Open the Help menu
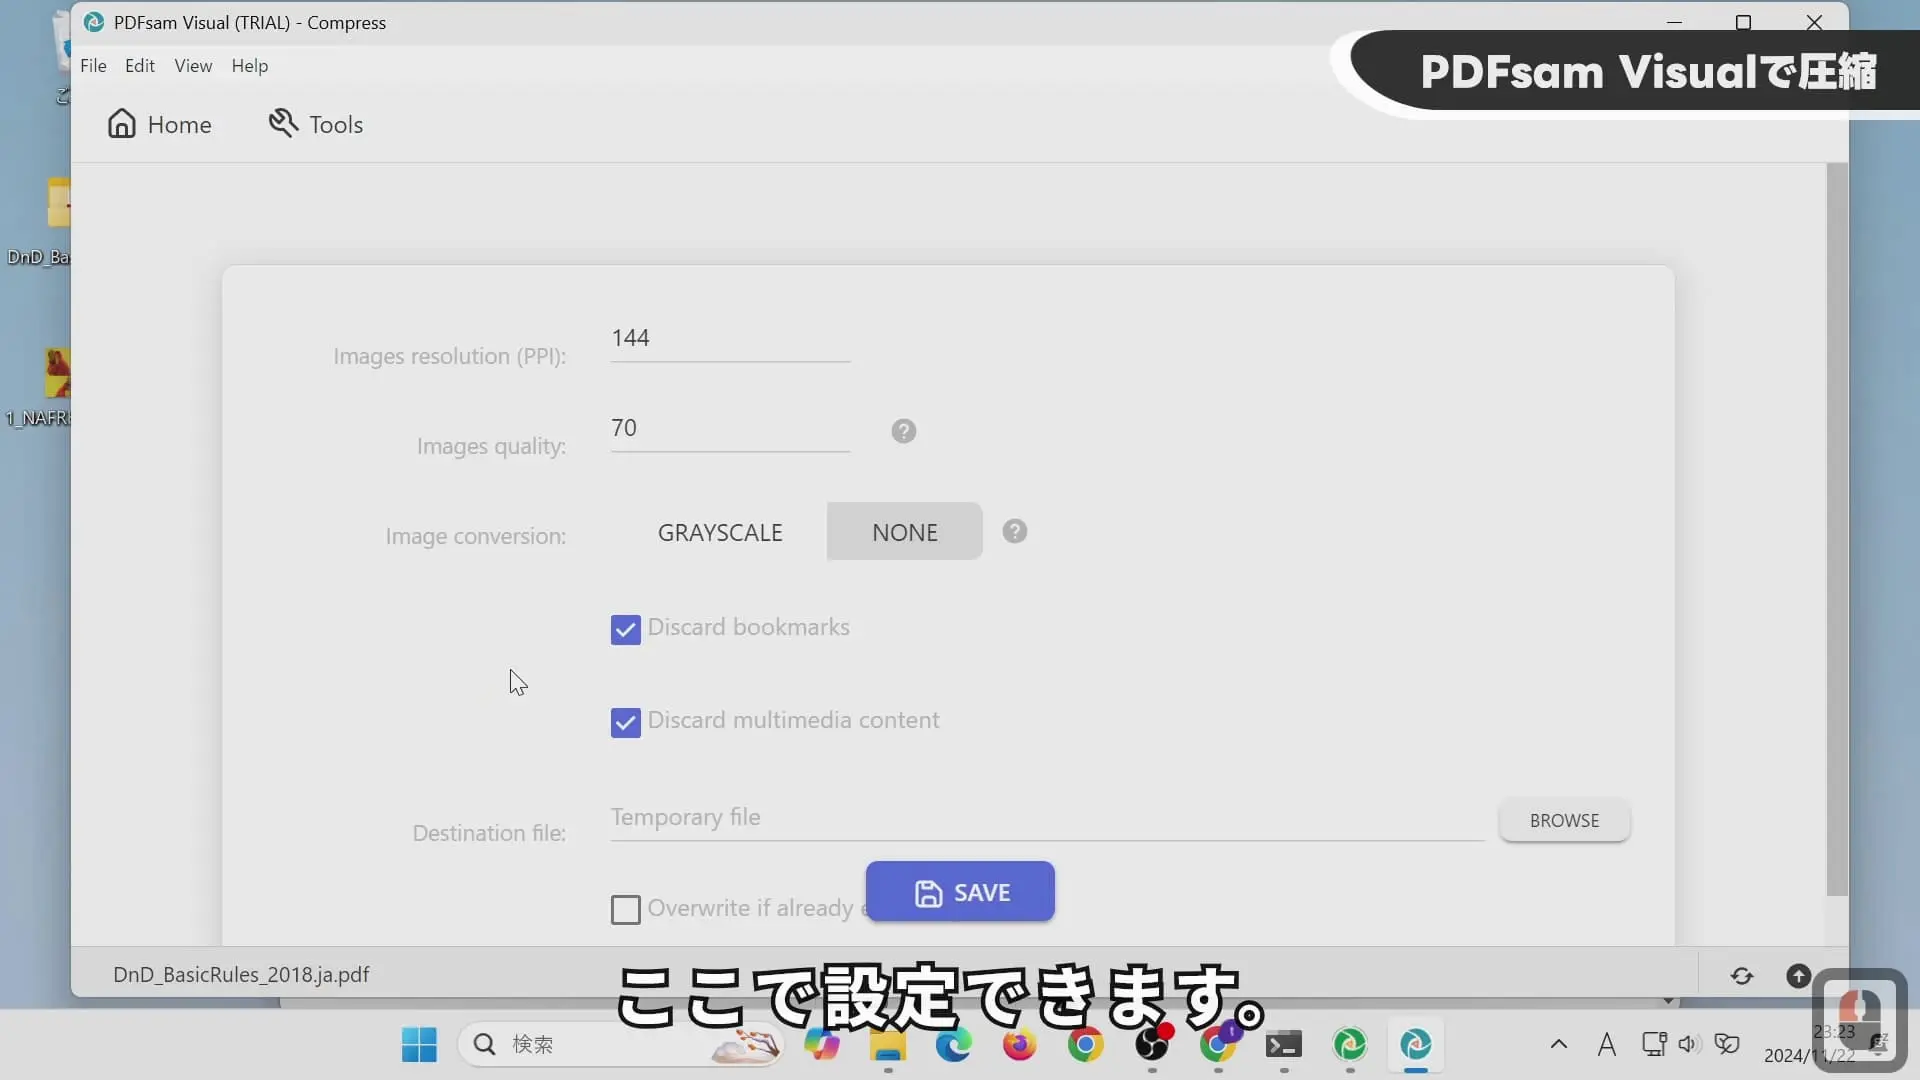Image resolution: width=1920 pixels, height=1080 pixels. (x=249, y=65)
